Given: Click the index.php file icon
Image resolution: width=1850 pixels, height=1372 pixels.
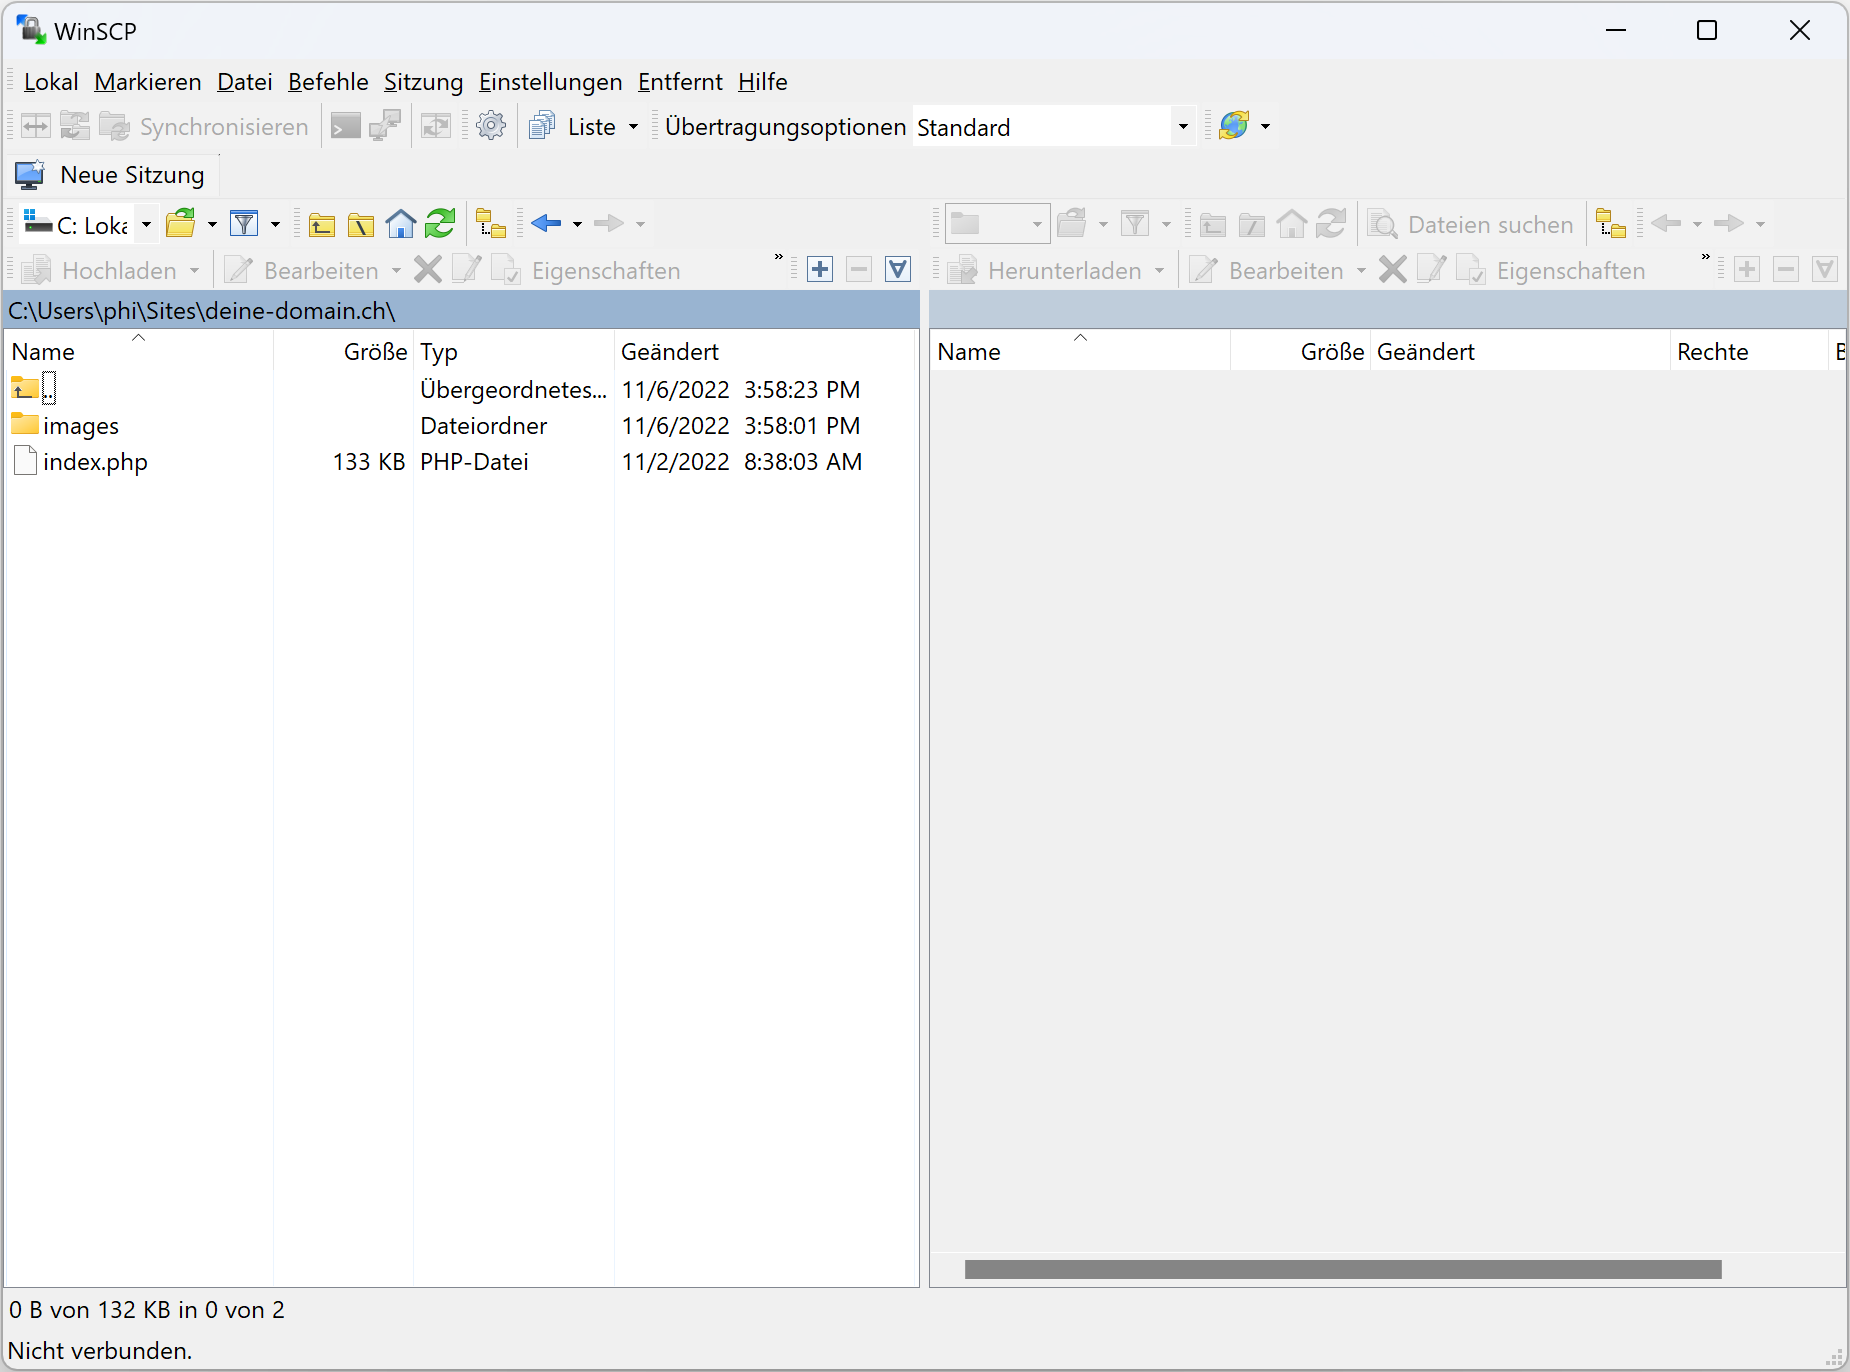Looking at the screenshot, I should point(25,461).
